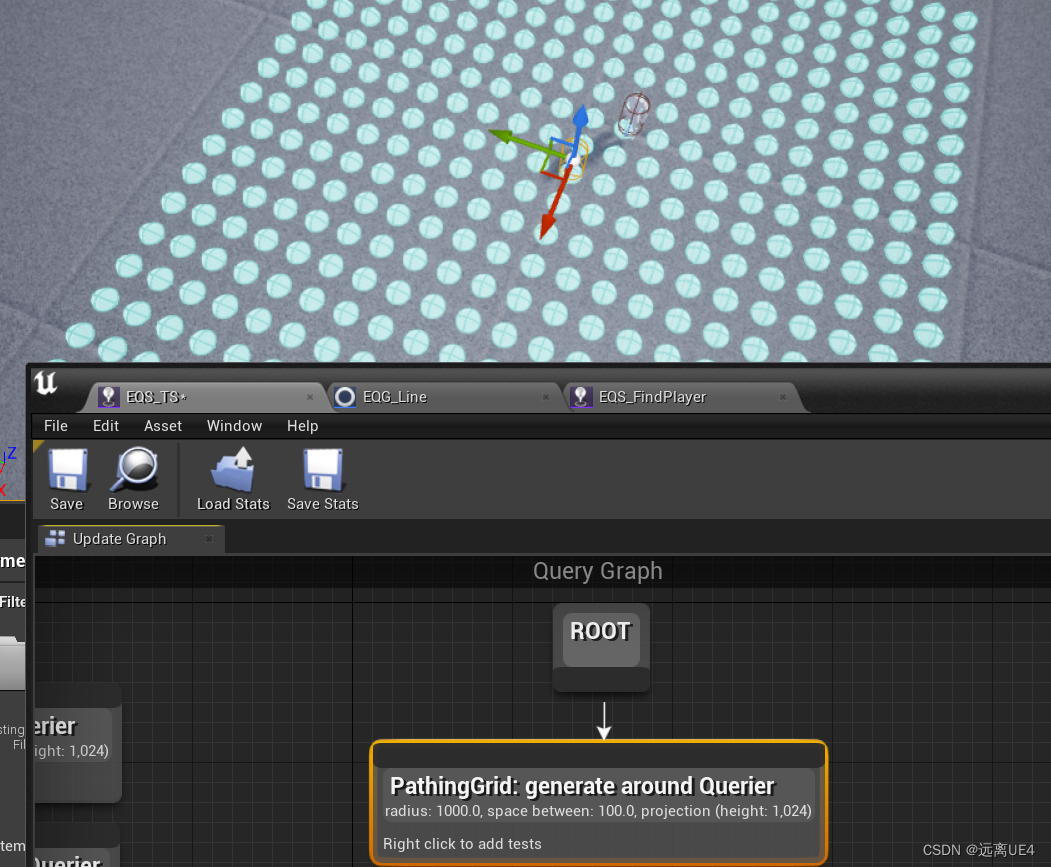Click the green axis gizmo arrow
Screen dimensions: 1051x867
click(505, 137)
